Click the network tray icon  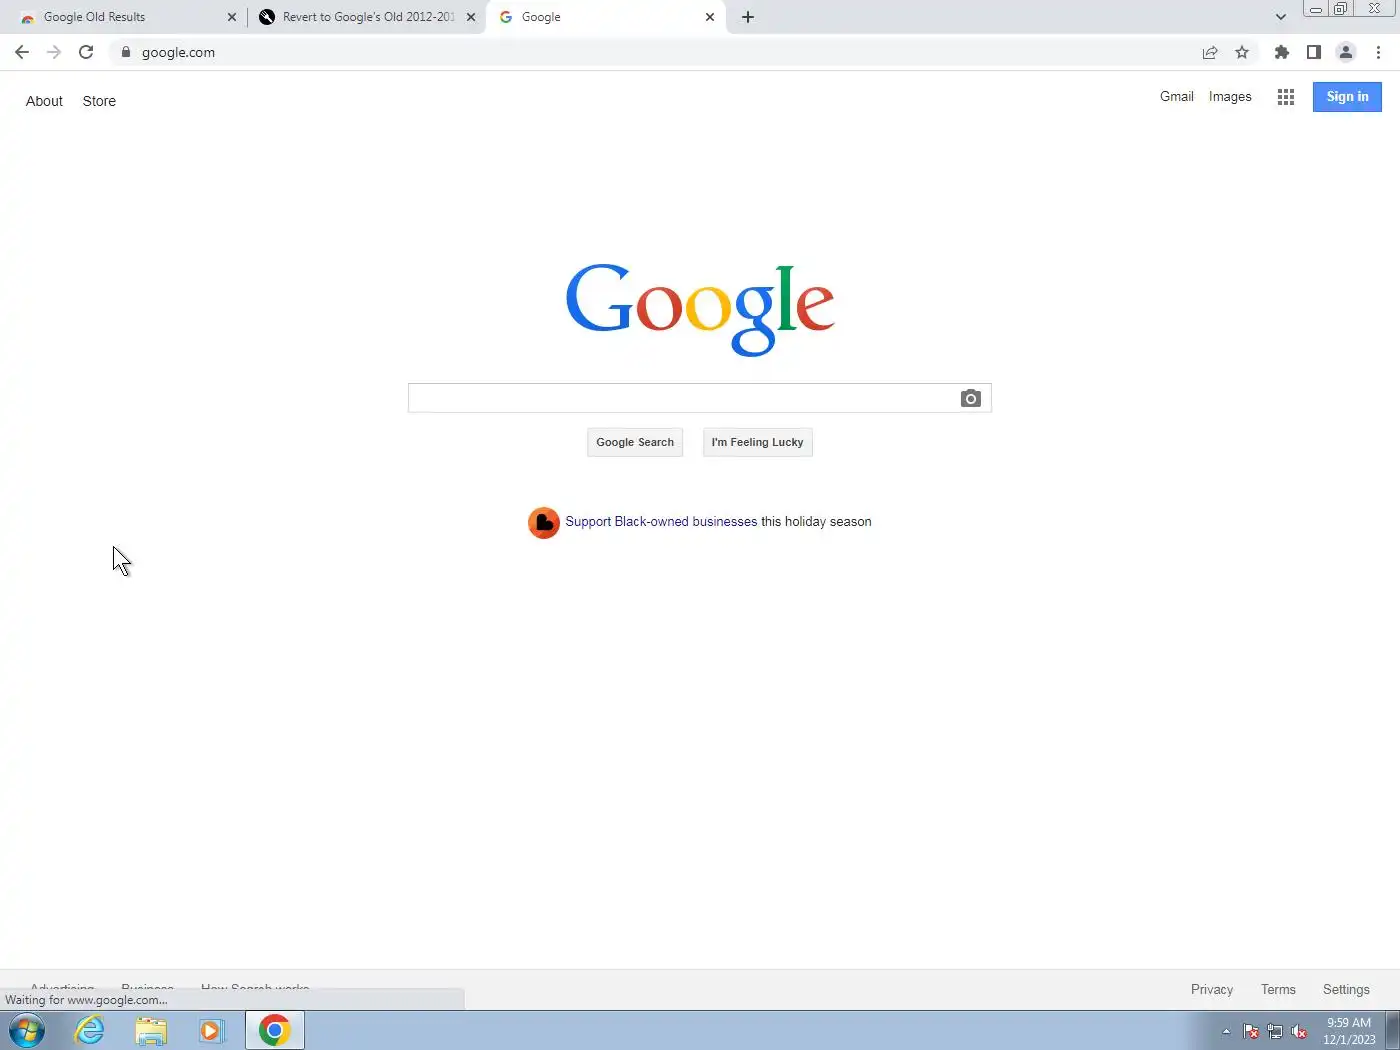pos(1275,1031)
